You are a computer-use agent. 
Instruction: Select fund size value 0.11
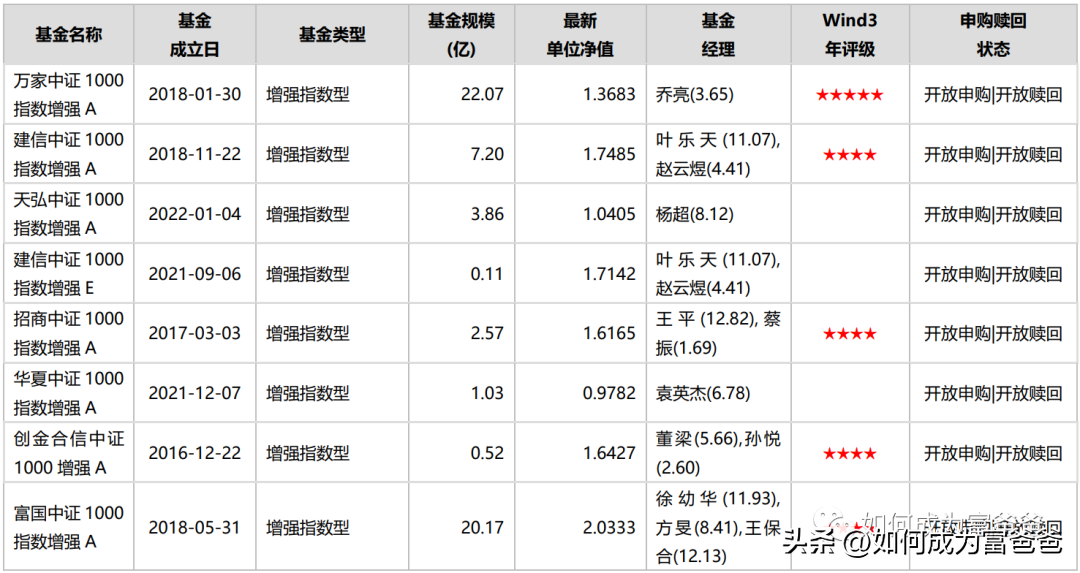click(x=488, y=274)
